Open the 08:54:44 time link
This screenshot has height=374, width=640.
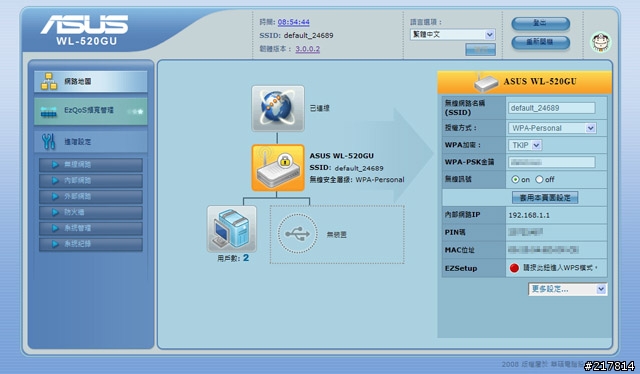(x=293, y=22)
